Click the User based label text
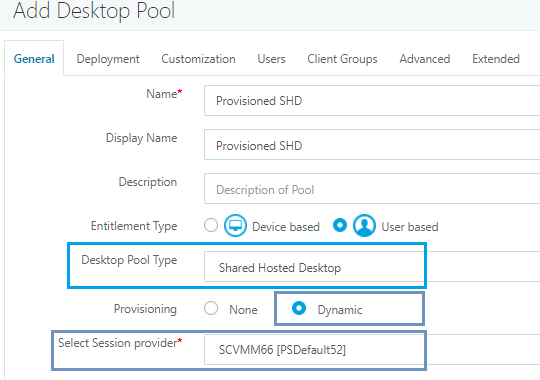 click(x=410, y=227)
